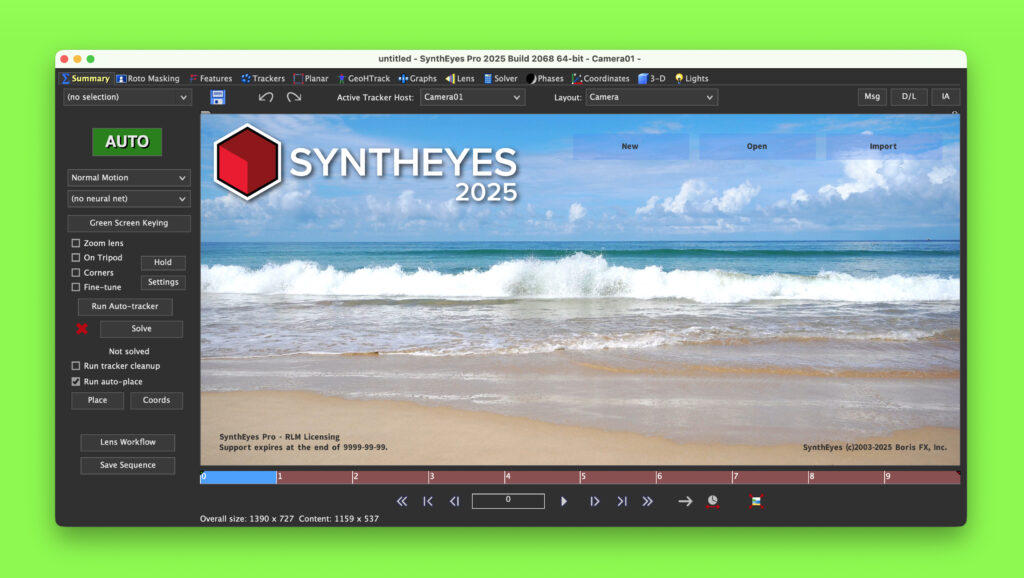Enable the Zoom lens checkbox
This screenshot has height=578, width=1024.
click(x=76, y=242)
